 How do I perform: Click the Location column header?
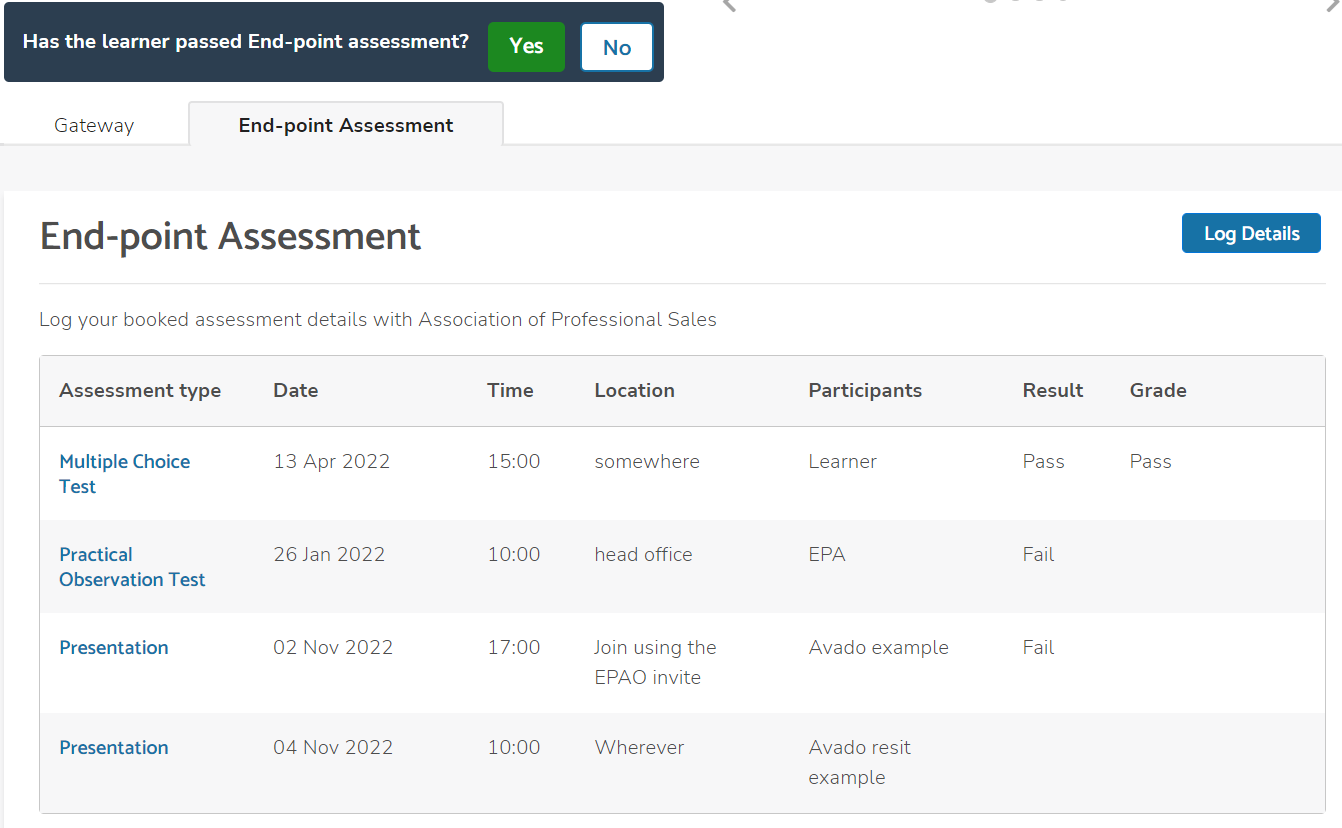pos(634,391)
